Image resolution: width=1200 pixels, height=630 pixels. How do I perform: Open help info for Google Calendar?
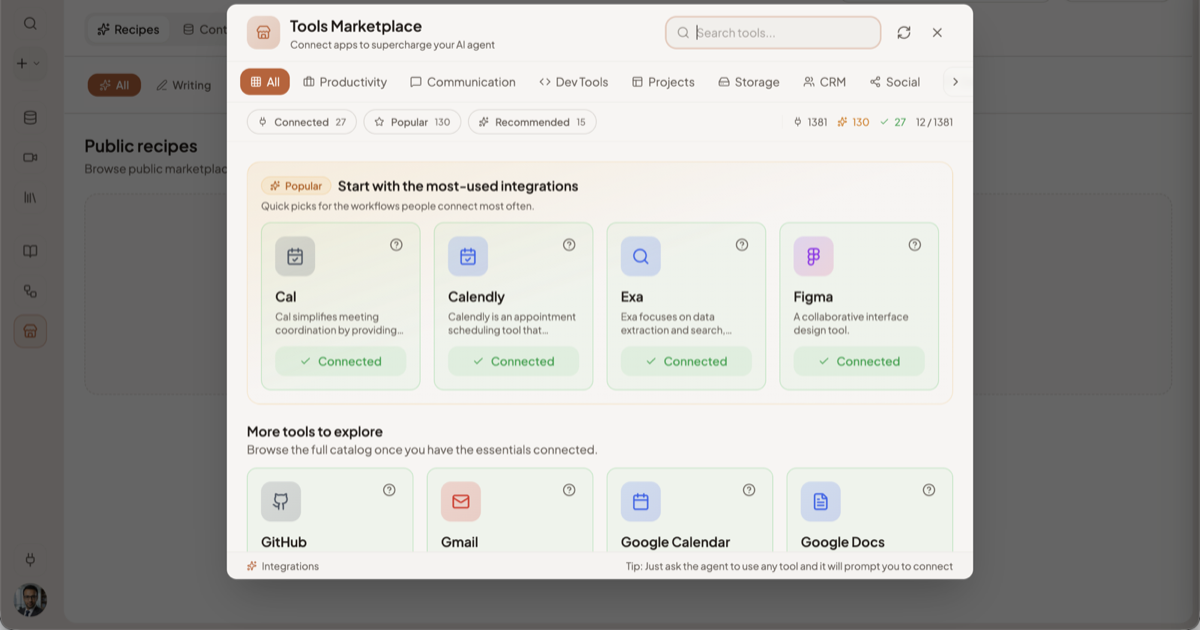click(x=749, y=490)
